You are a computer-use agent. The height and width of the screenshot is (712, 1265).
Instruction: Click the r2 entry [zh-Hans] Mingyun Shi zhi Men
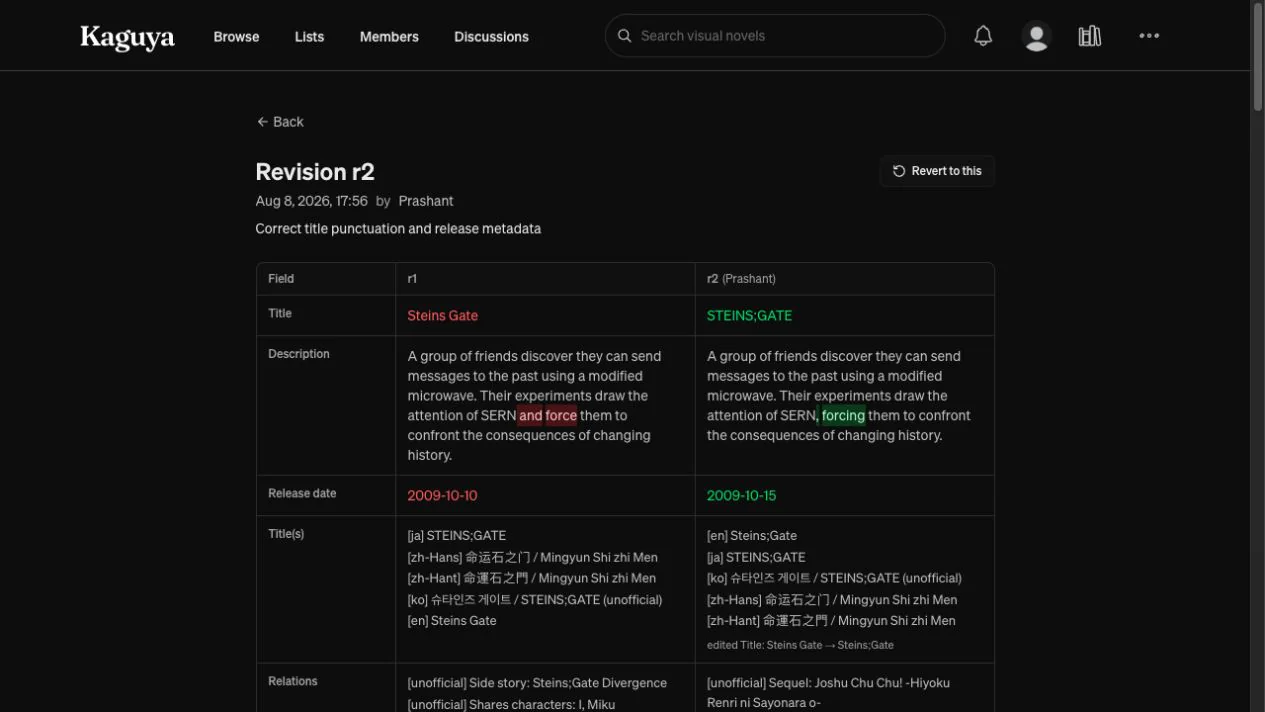(x=832, y=600)
